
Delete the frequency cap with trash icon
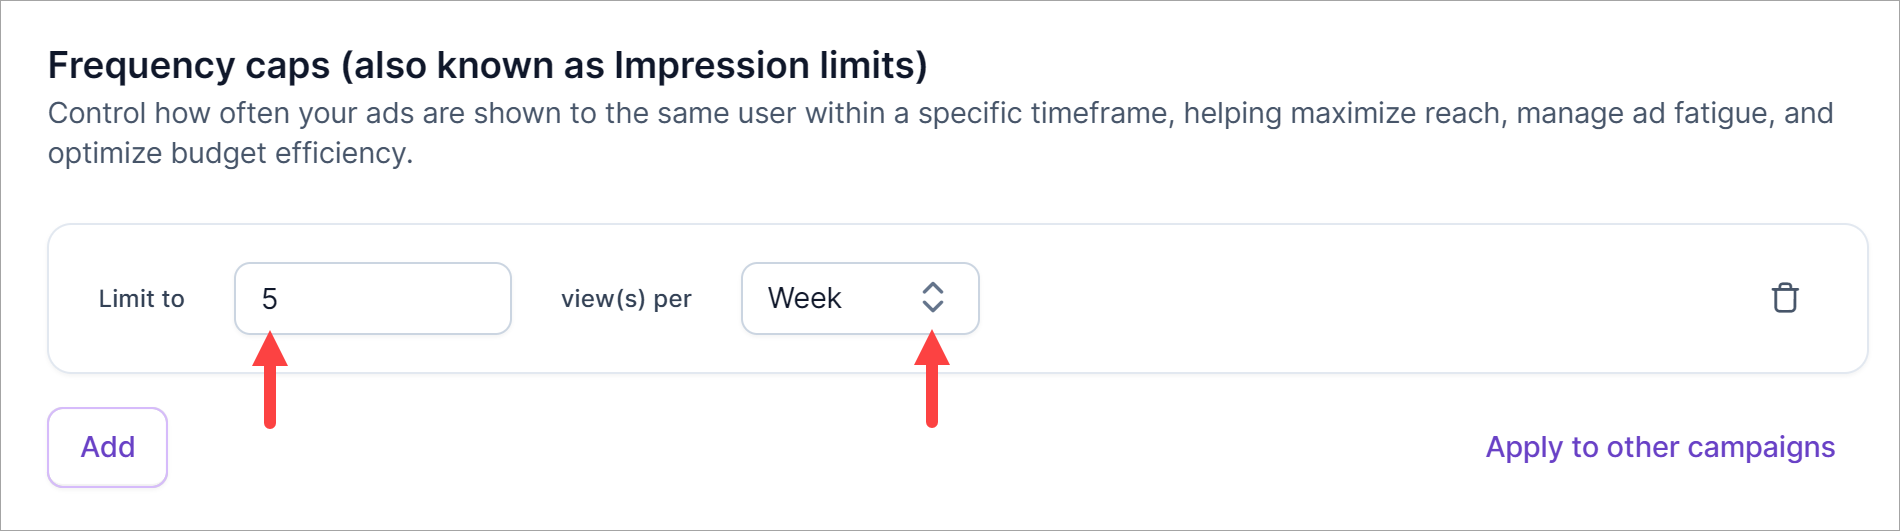(1785, 298)
